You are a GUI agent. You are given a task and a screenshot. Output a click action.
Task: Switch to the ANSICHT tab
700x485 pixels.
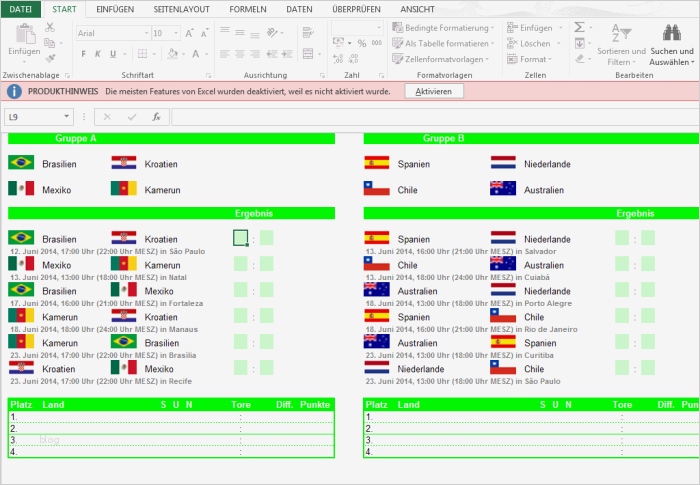[417, 9]
